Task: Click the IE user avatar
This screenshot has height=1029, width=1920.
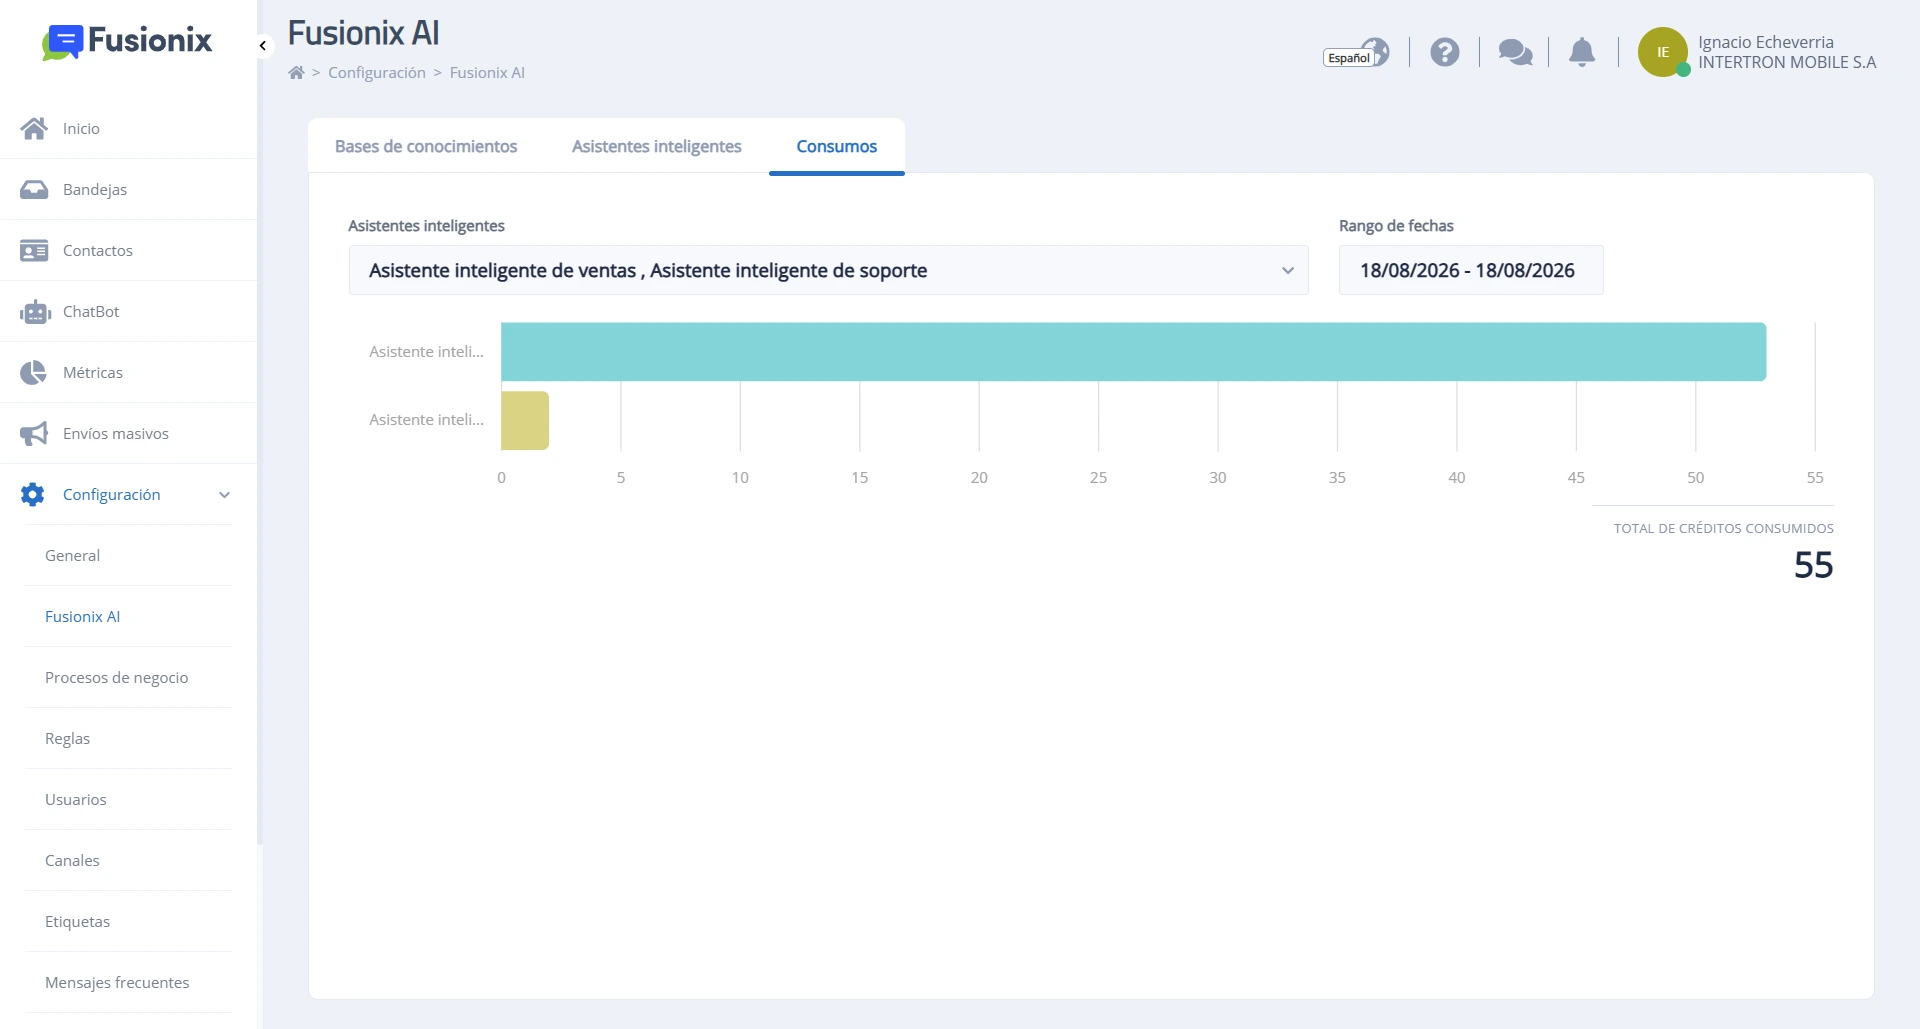Action: pos(1663,52)
